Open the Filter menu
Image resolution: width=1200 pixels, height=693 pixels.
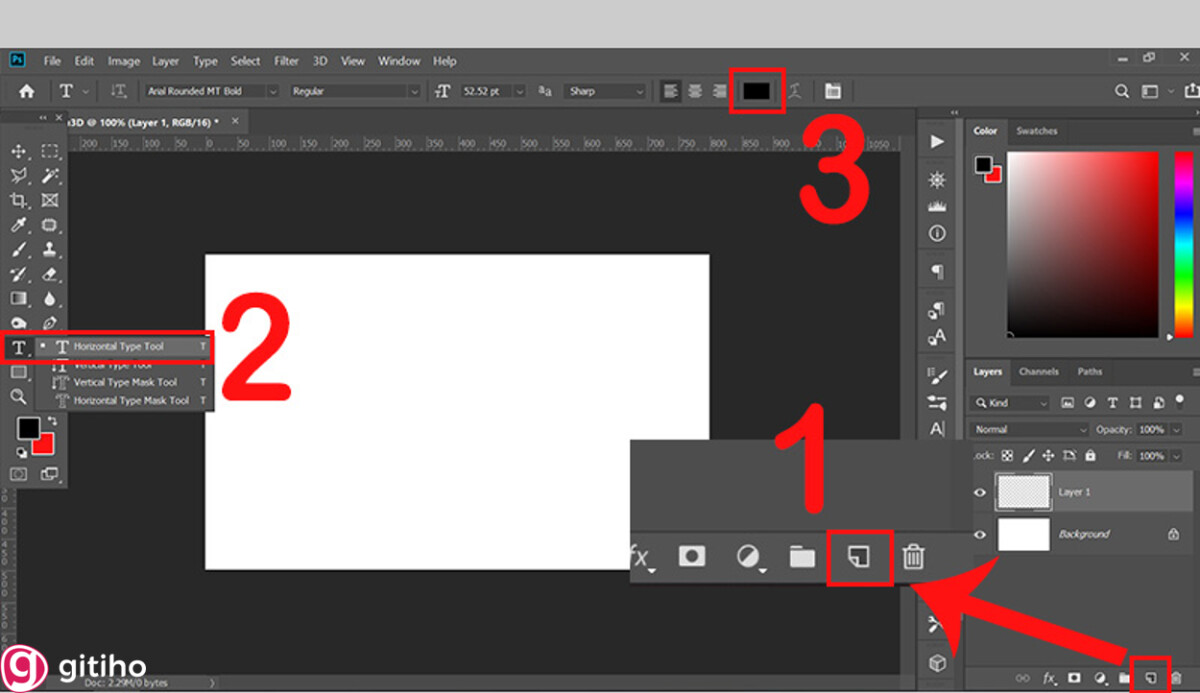coord(286,61)
